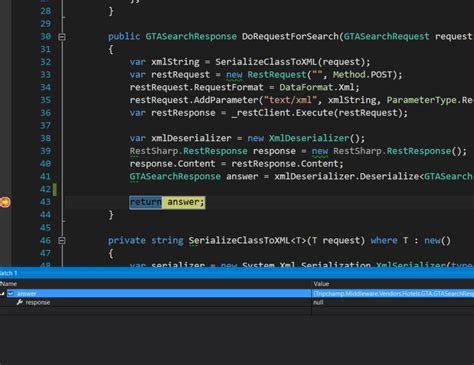The height and width of the screenshot is (365, 474).
Task: Click line number 30 in the gutter
Action: pyautogui.click(x=45, y=36)
